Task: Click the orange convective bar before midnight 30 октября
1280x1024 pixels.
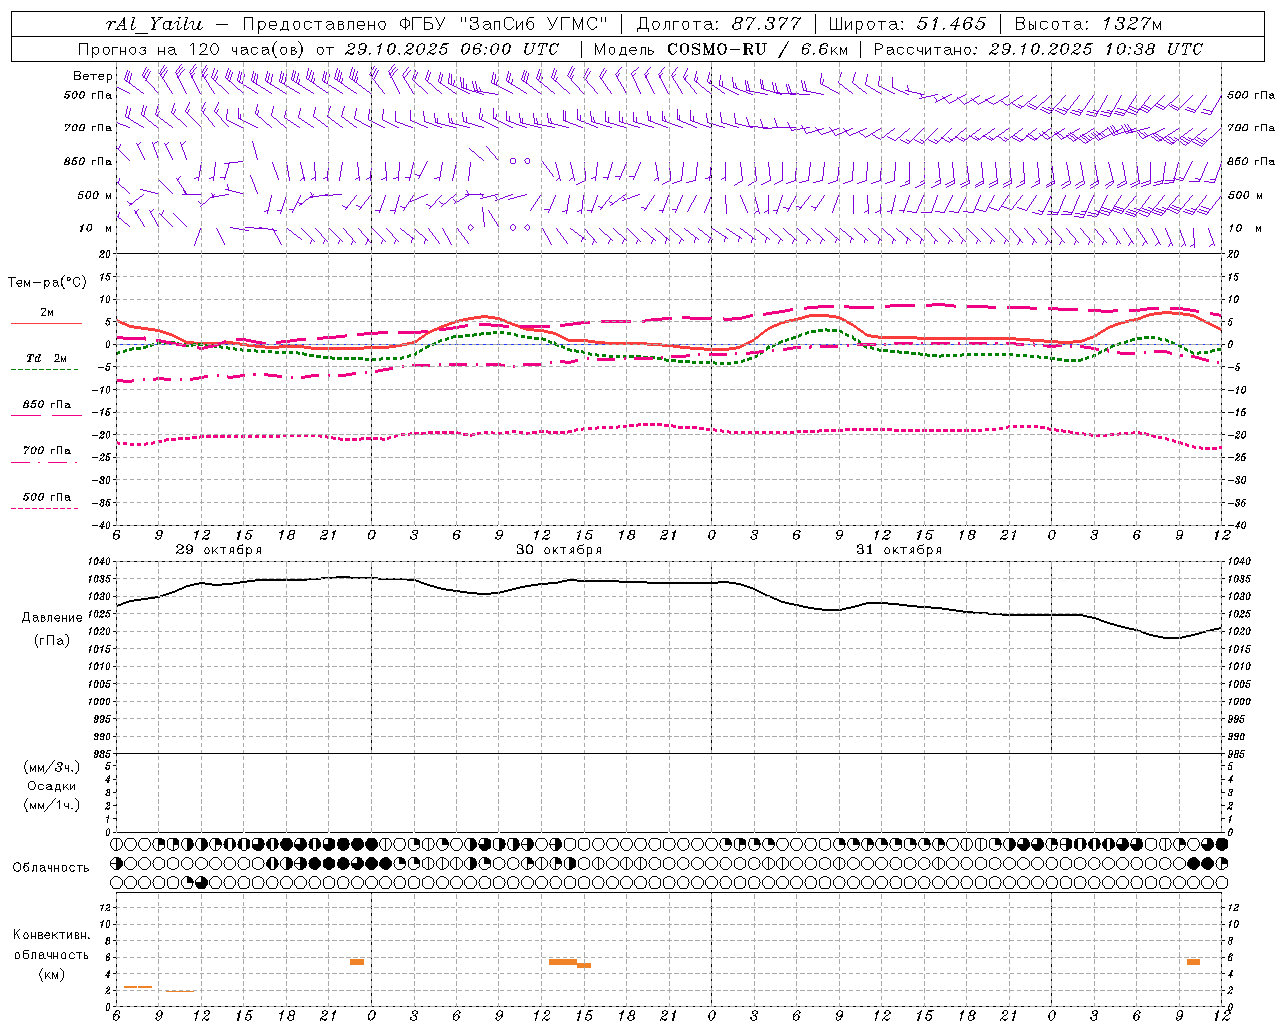Action: [x=357, y=962]
